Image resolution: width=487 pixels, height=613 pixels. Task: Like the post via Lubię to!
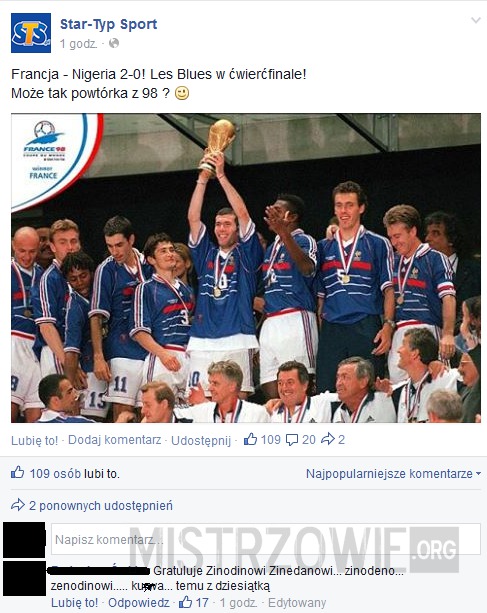34,440
